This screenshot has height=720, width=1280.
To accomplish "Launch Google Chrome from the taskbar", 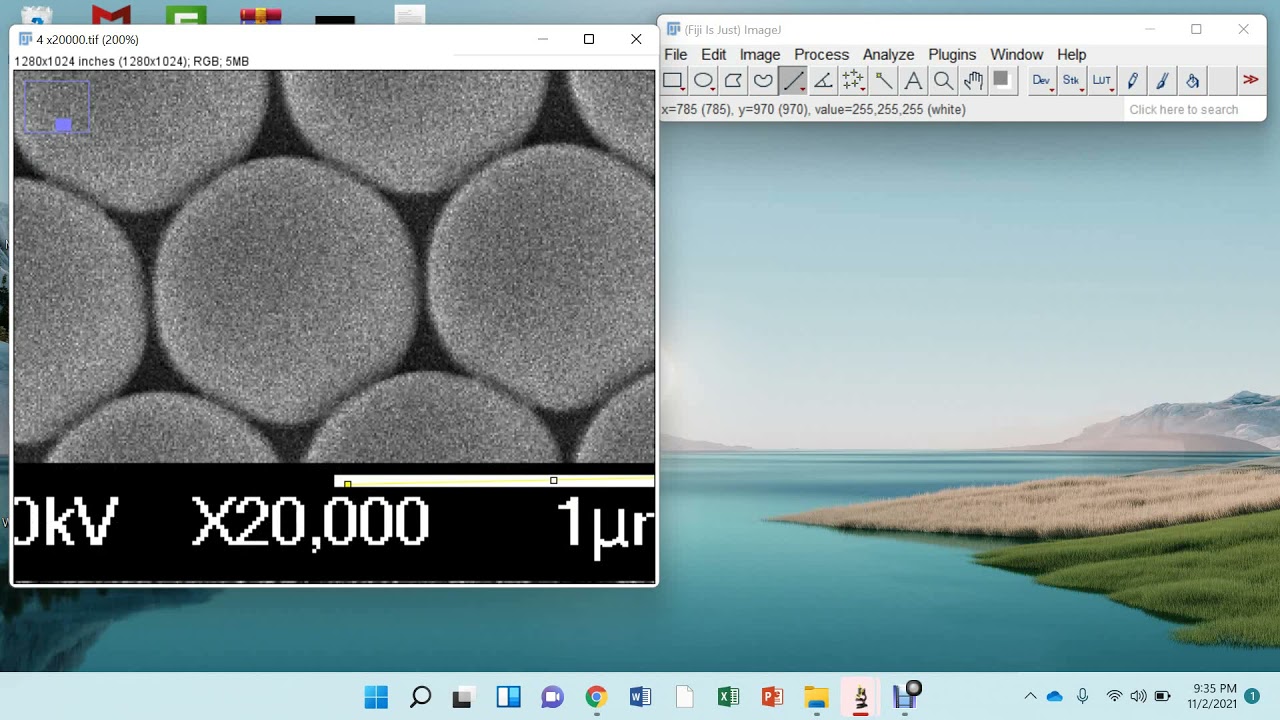I will 596,697.
